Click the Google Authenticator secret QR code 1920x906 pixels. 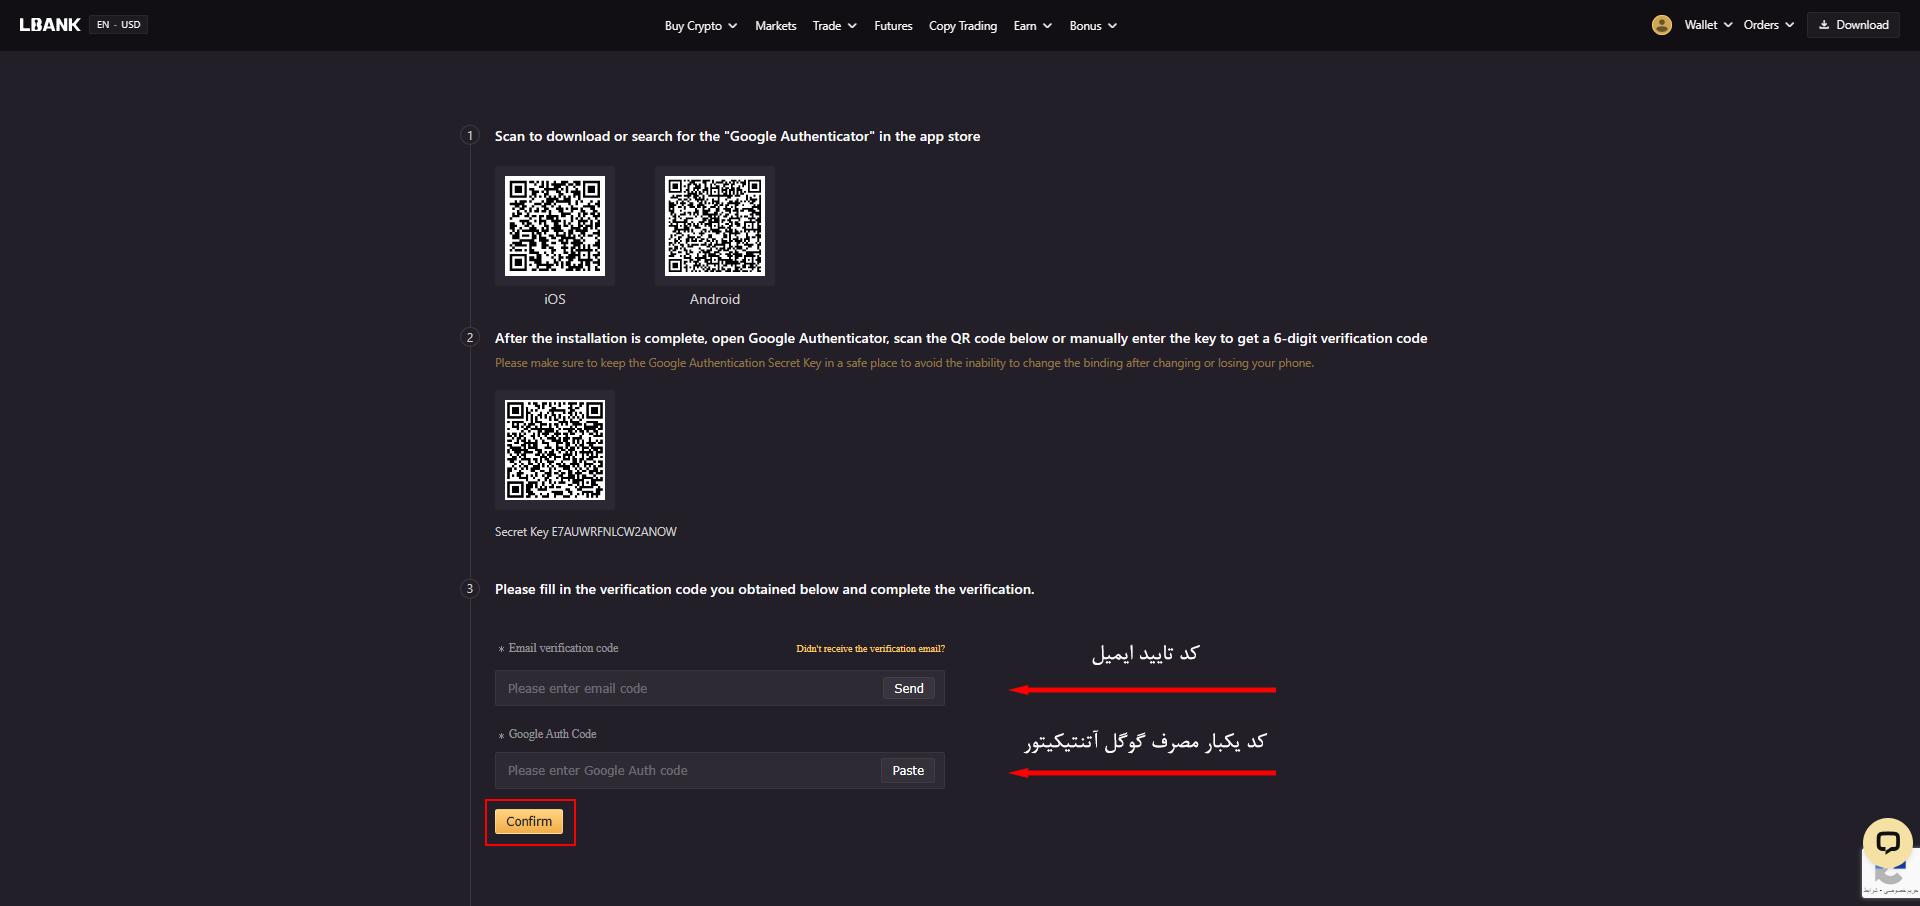[x=555, y=450]
